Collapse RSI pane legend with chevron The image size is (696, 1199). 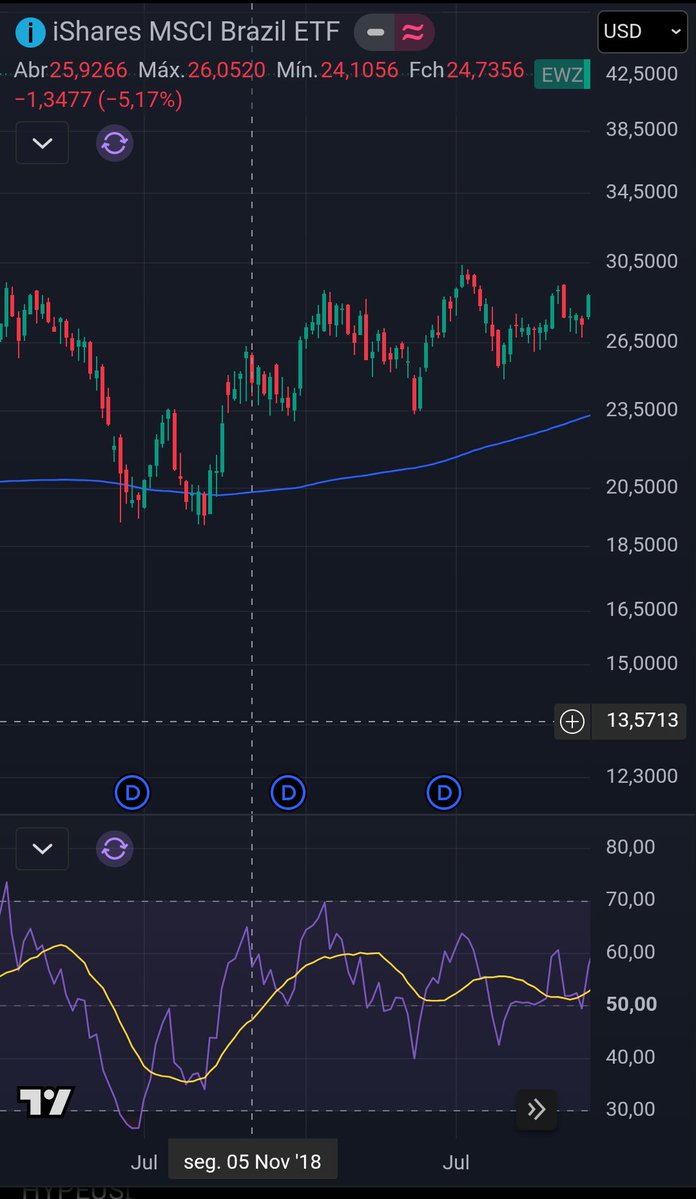click(x=43, y=849)
